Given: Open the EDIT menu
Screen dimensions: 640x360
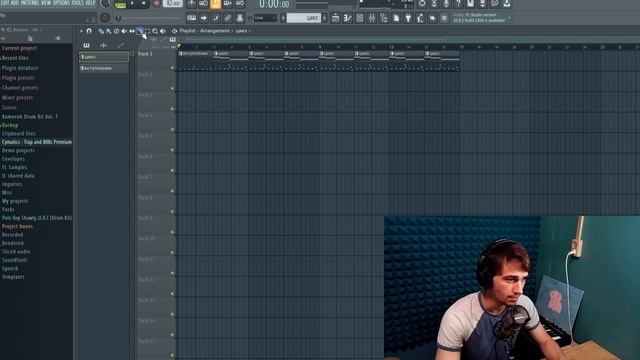Looking at the screenshot, I should (x=5, y=3).
